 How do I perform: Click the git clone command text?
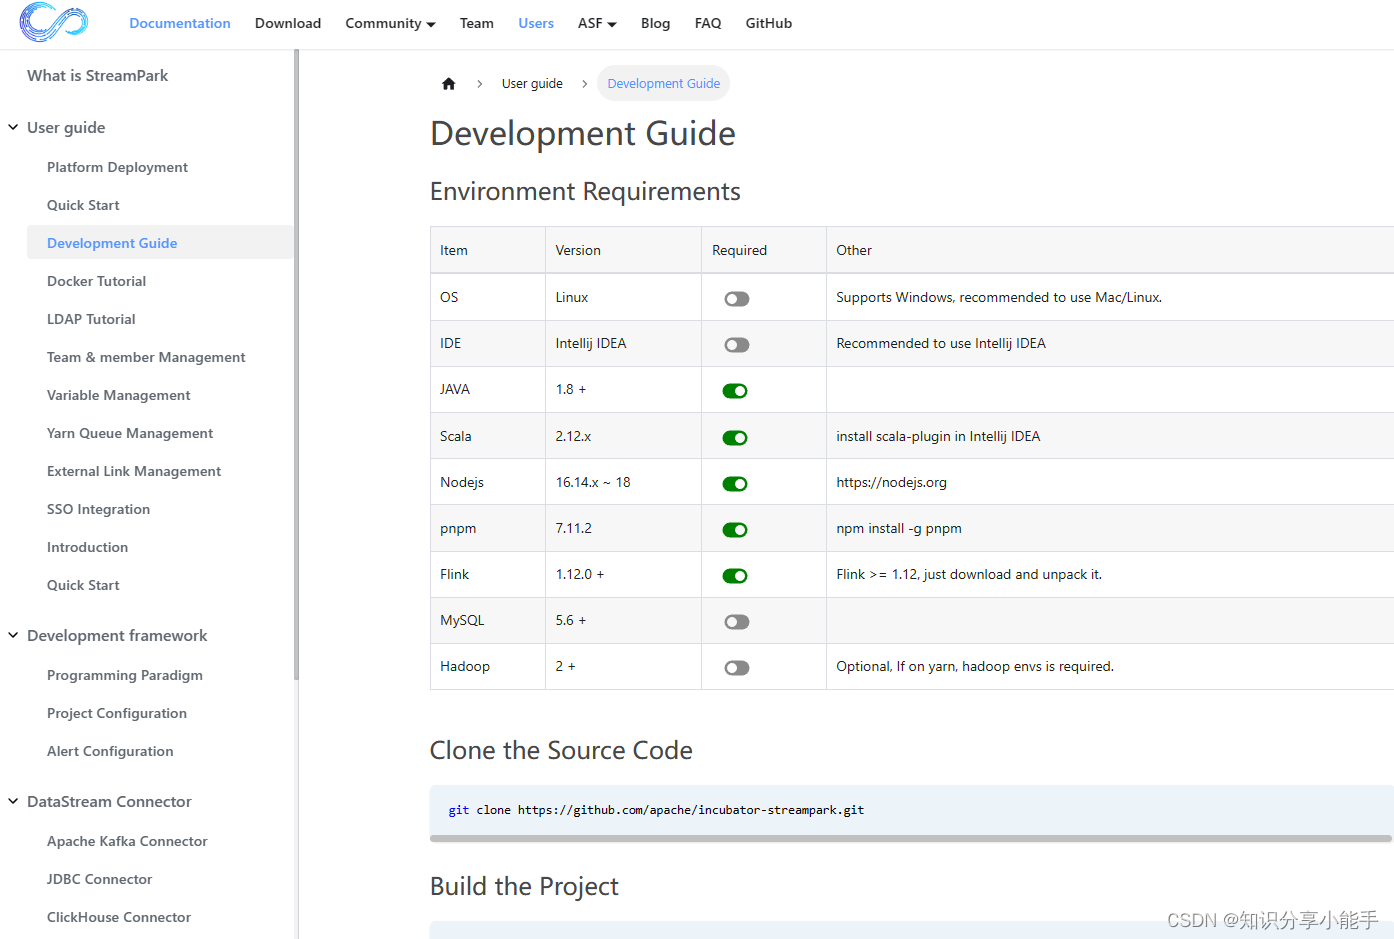tap(656, 810)
